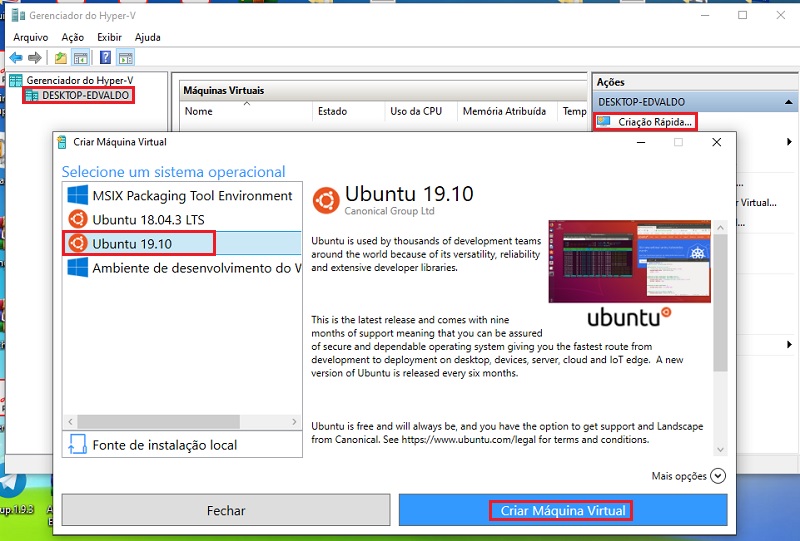Click description pane scroll down arrow
Screen dimensions: 800x541
[720, 449]
